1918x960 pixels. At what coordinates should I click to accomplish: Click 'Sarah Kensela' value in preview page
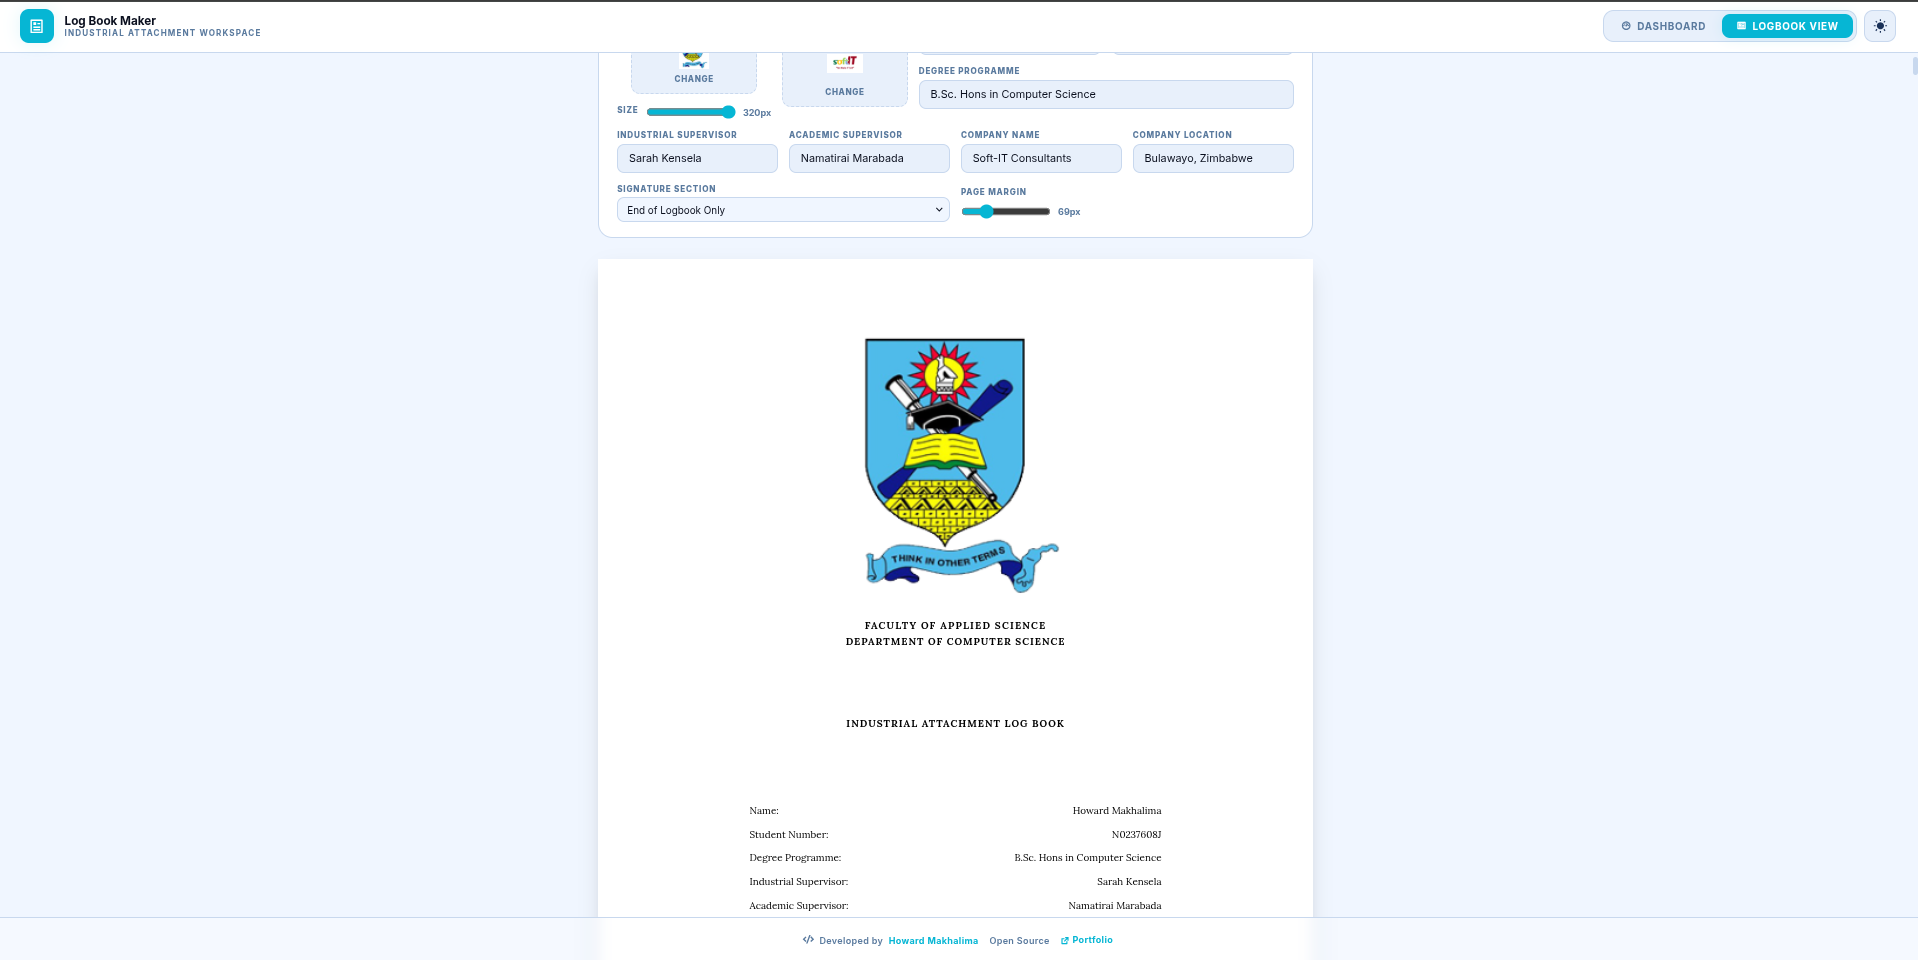point(1129,882)
